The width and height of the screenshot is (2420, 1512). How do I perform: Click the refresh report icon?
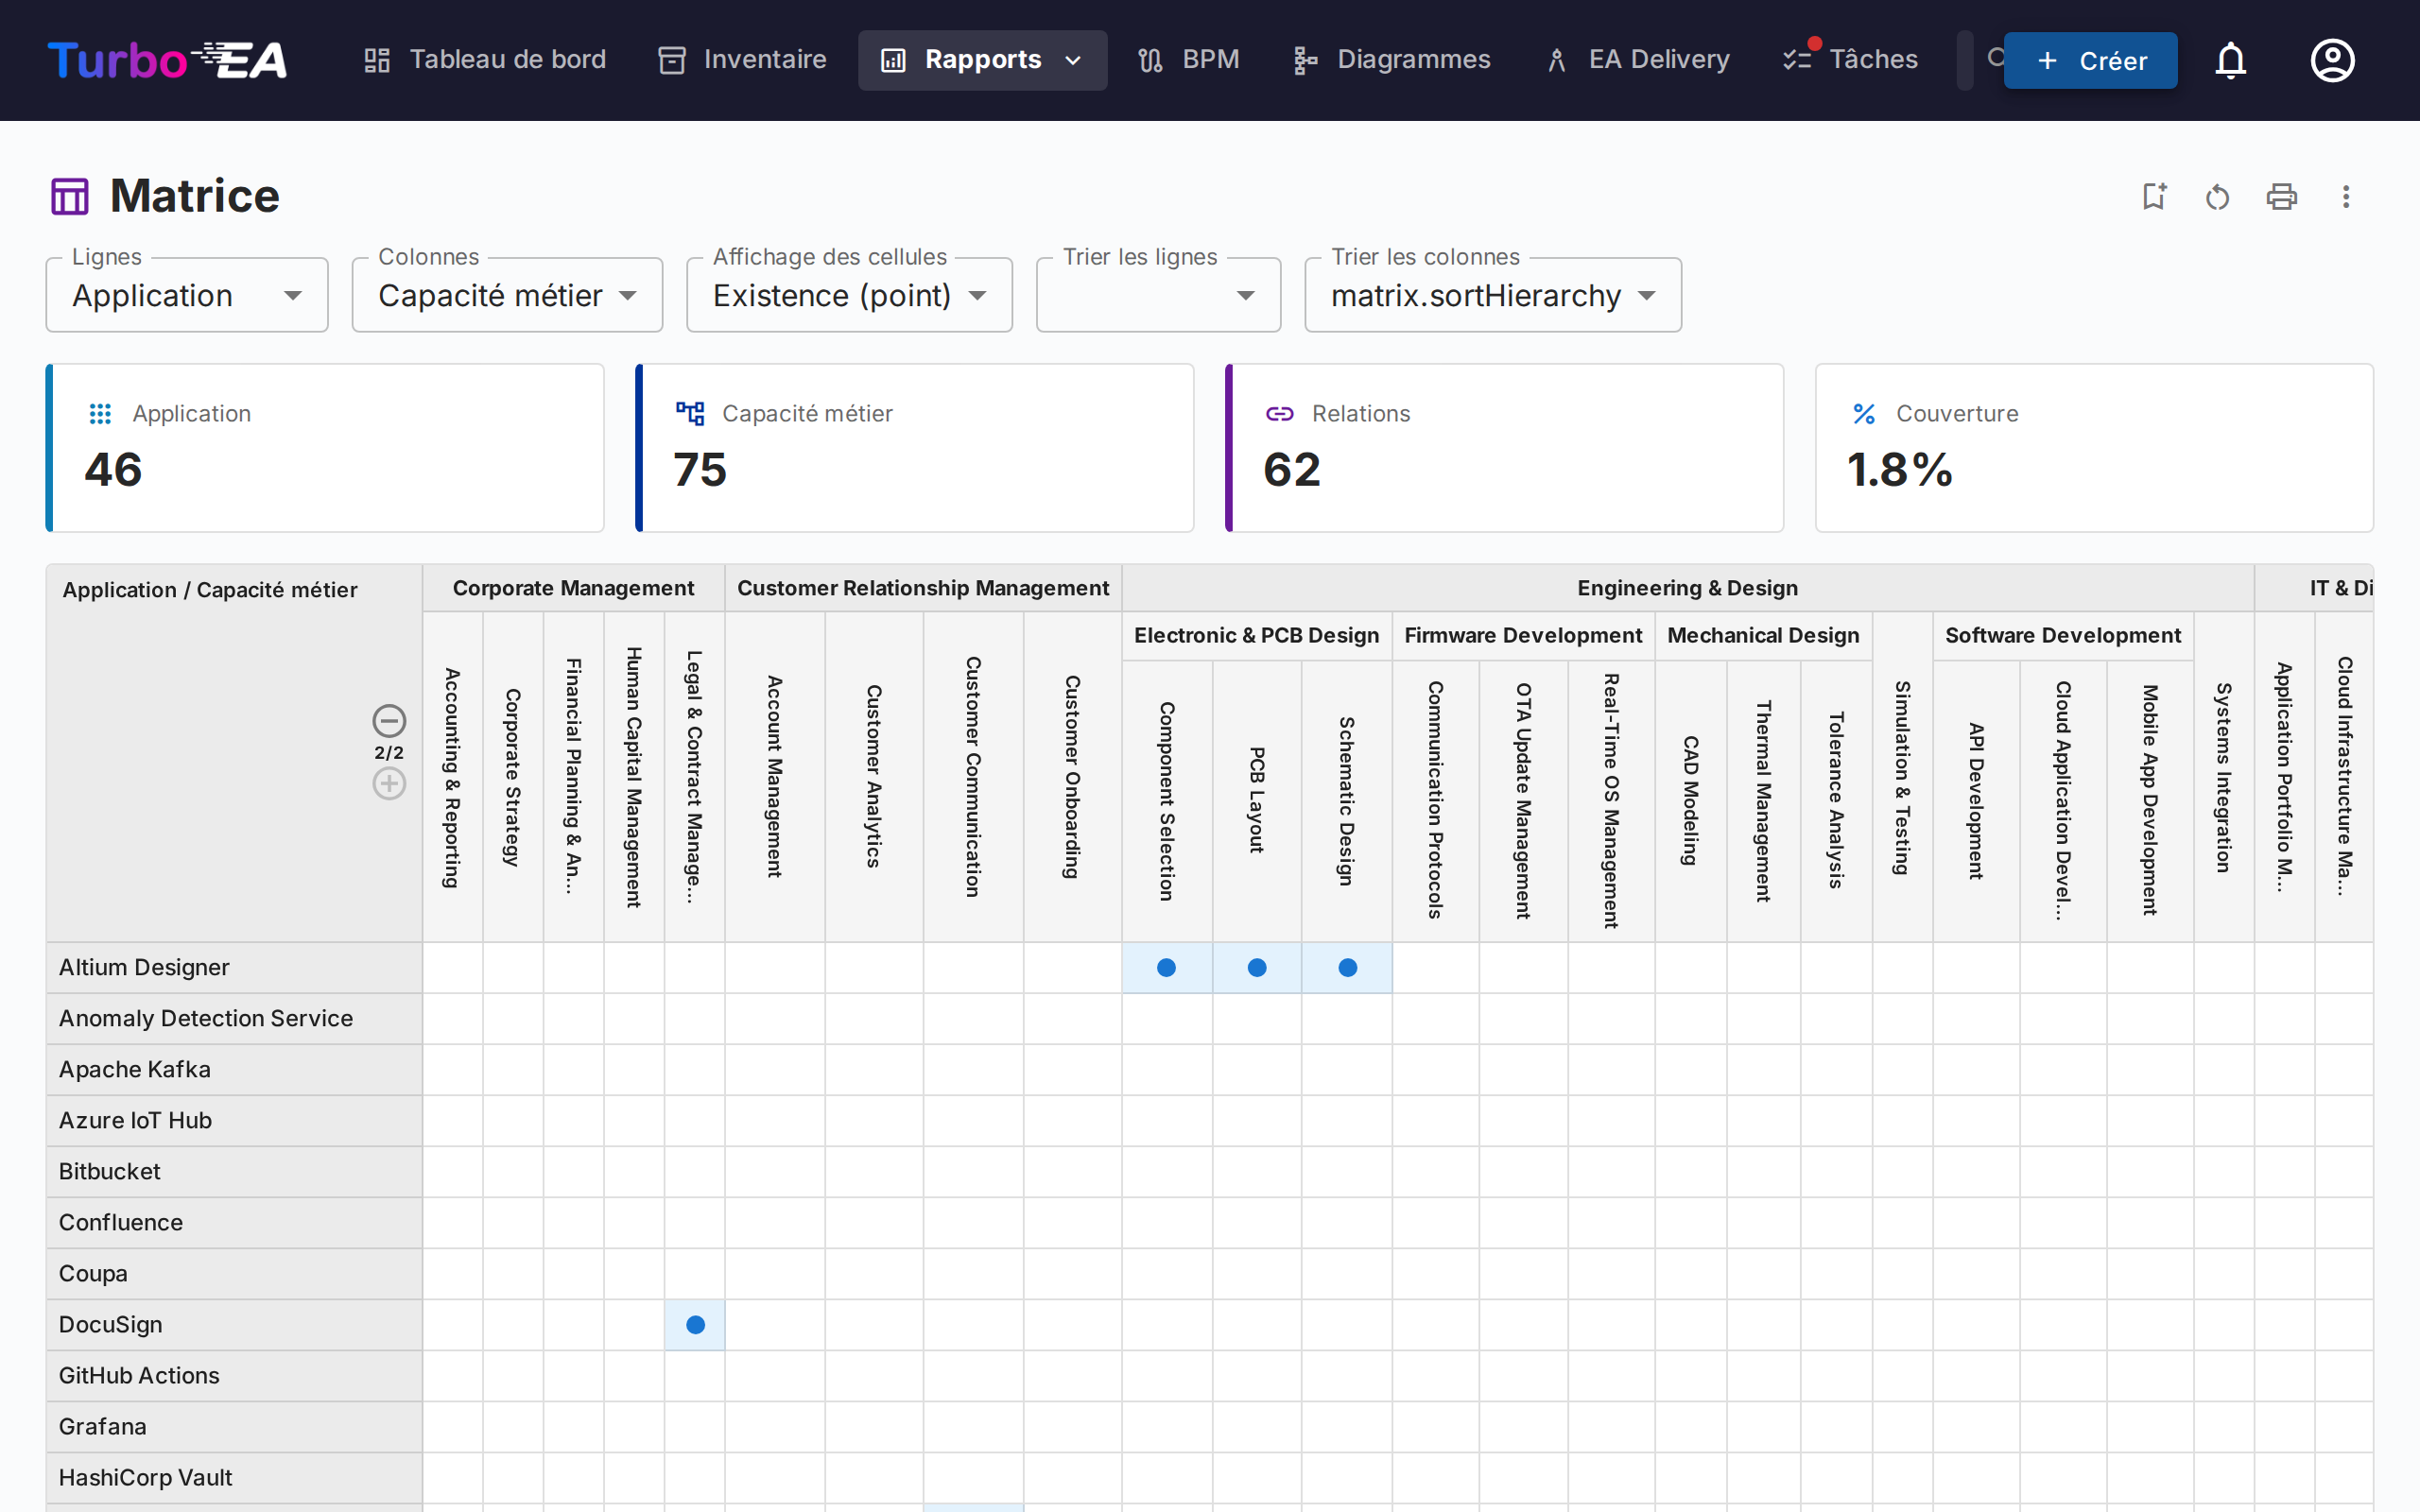pyautogui.click(x=2217, y=196)
